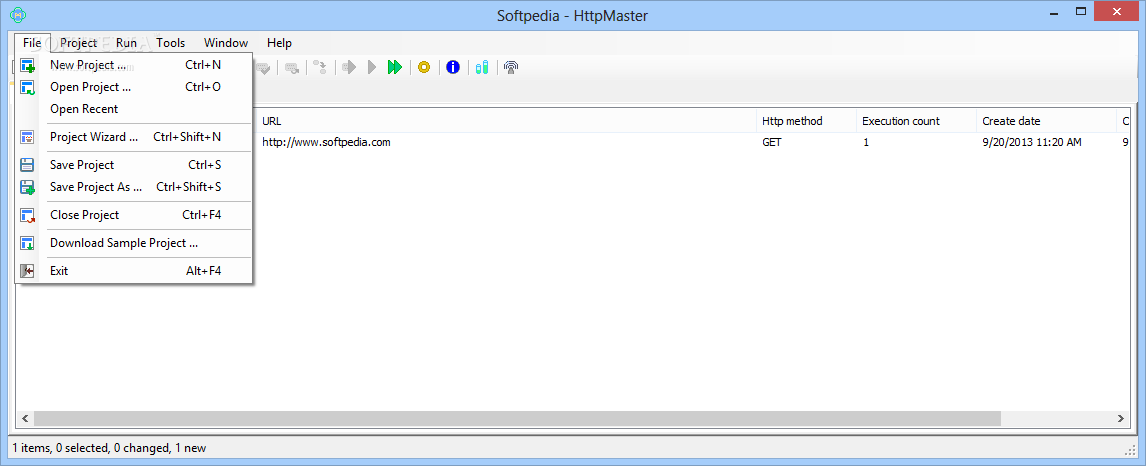Open the Help menu
Image resolution: width=1146 pixels, height=466 pixels.
(x=279, y=42)
